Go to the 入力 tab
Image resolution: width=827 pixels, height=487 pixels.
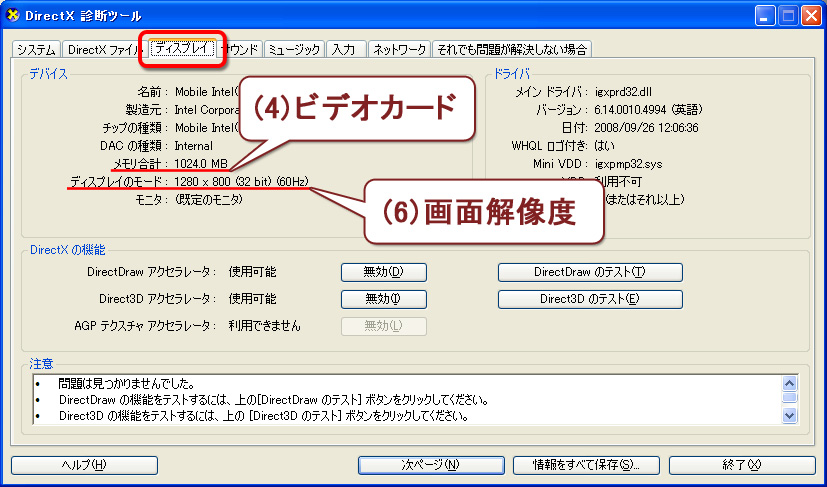point(344,49)
